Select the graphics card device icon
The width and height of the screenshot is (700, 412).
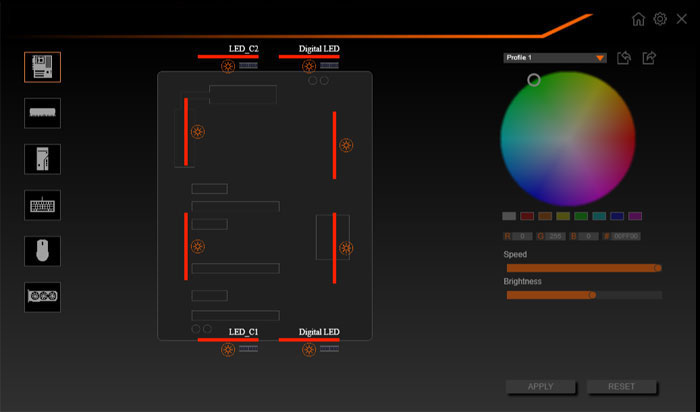43,297
